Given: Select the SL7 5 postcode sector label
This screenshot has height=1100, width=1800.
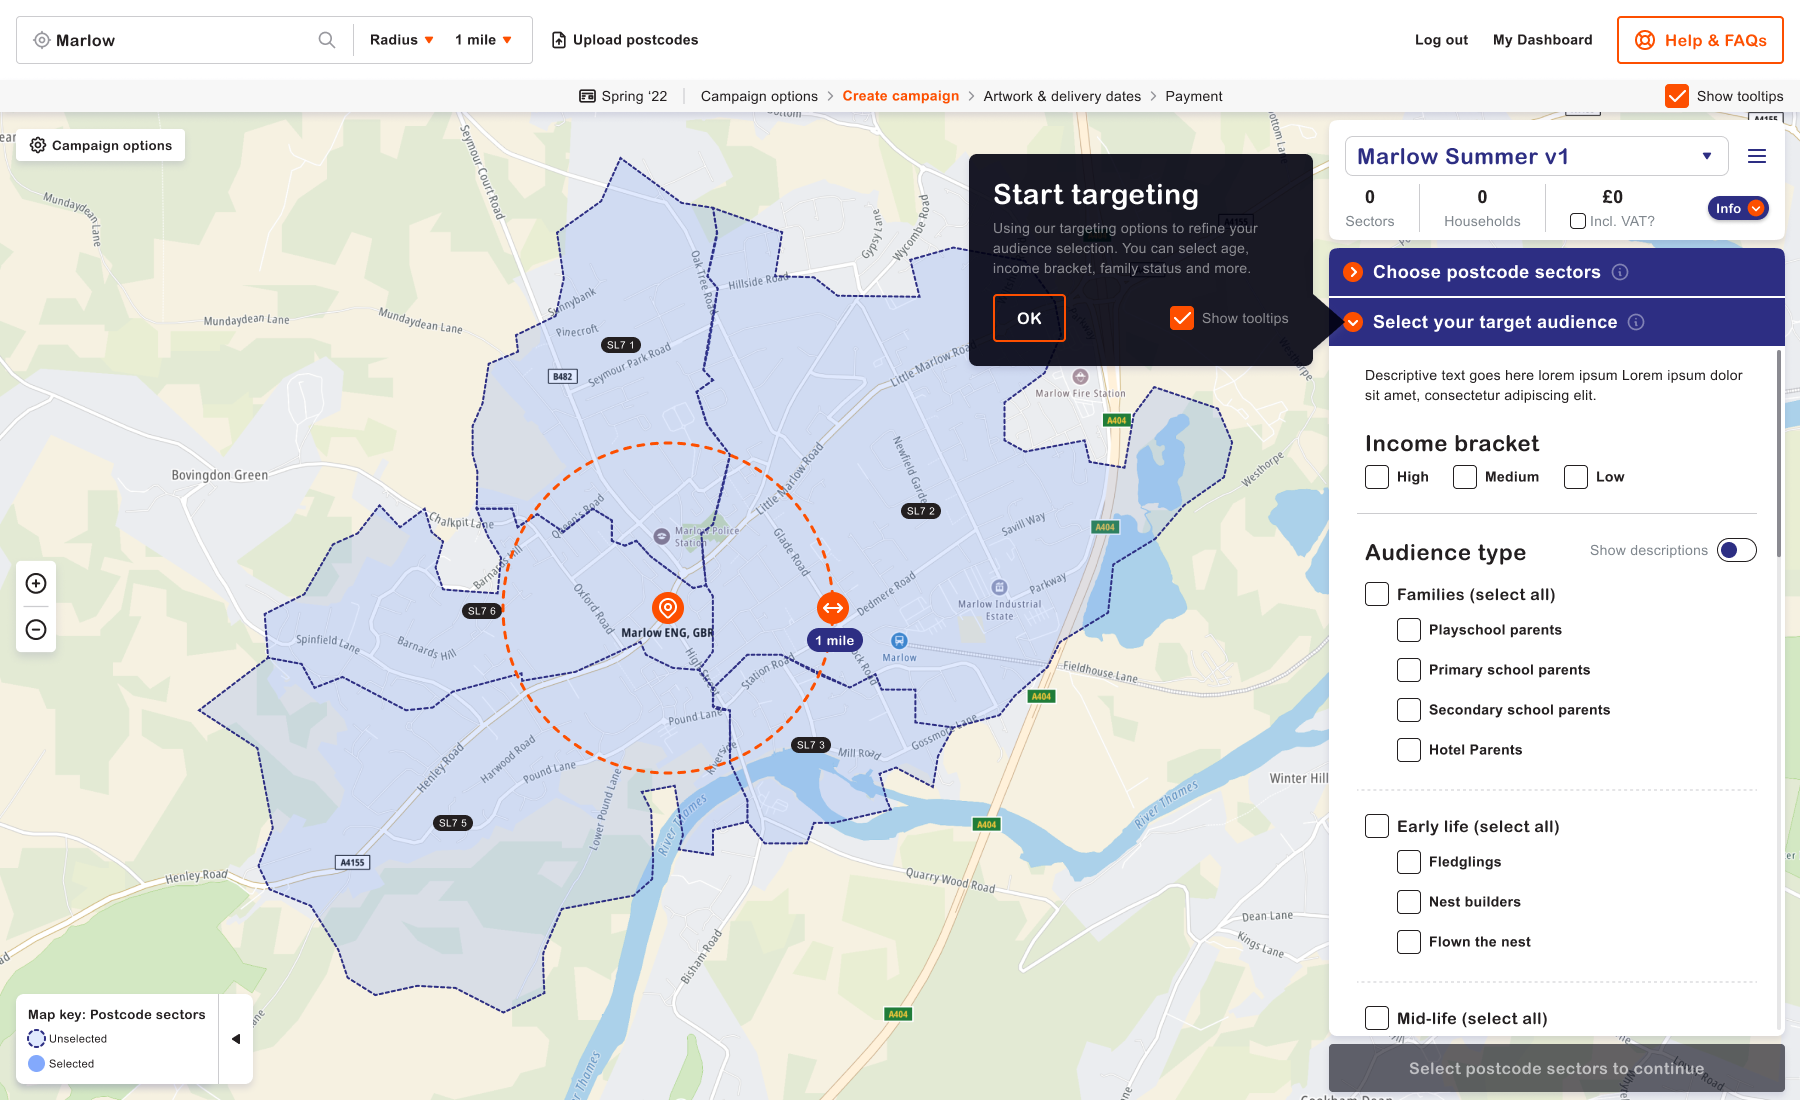Looking at the screenshot, I should coord(452,823).
